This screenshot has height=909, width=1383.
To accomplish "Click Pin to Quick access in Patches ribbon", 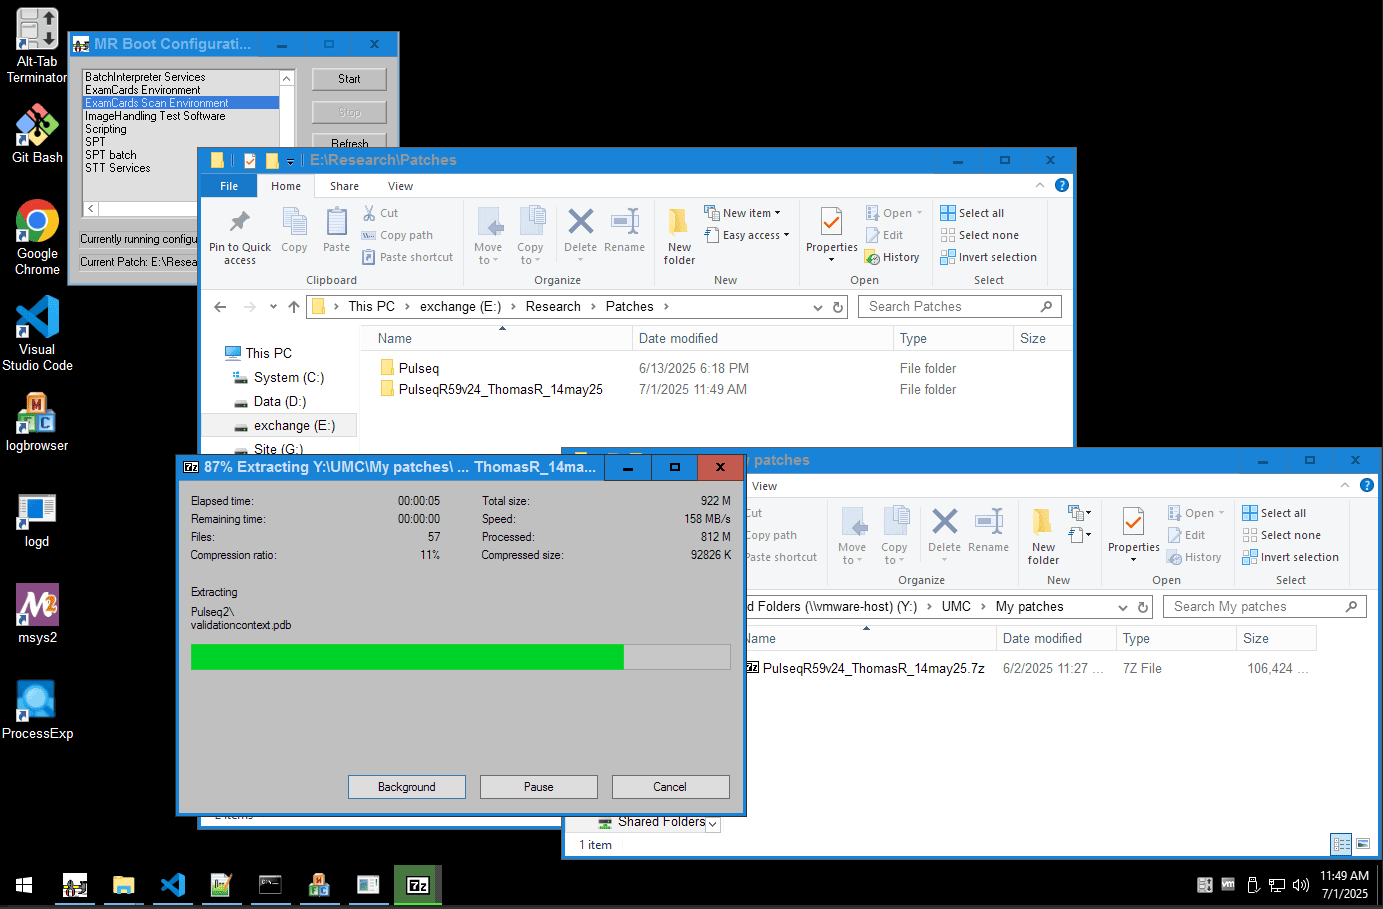I will (x=240, y=237).
